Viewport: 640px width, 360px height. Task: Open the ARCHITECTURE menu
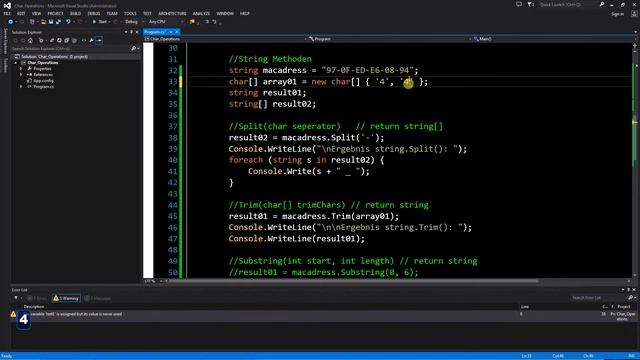(x=172, y=13)
